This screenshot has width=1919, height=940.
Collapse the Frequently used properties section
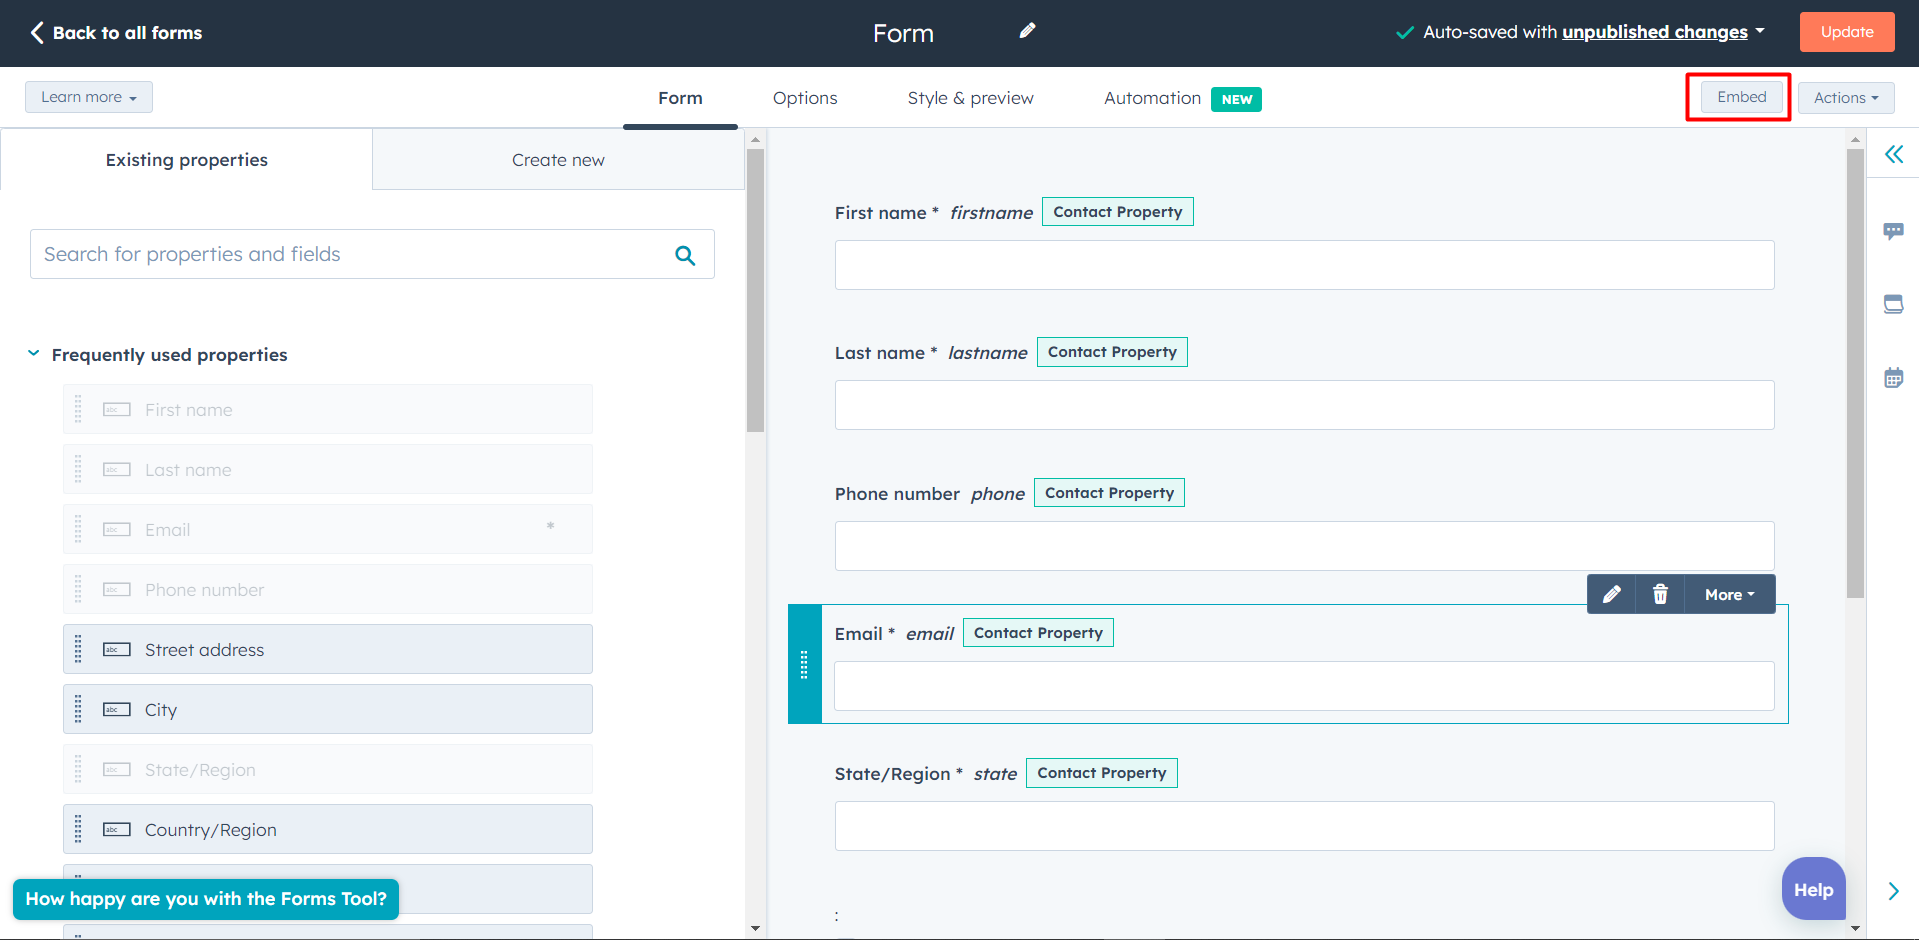[33, 352]
